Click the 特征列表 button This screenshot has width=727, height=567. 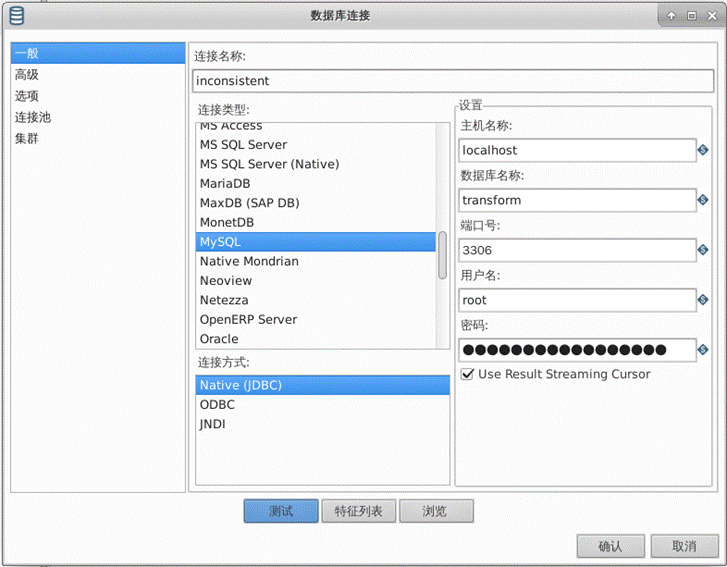coord(359,511)
